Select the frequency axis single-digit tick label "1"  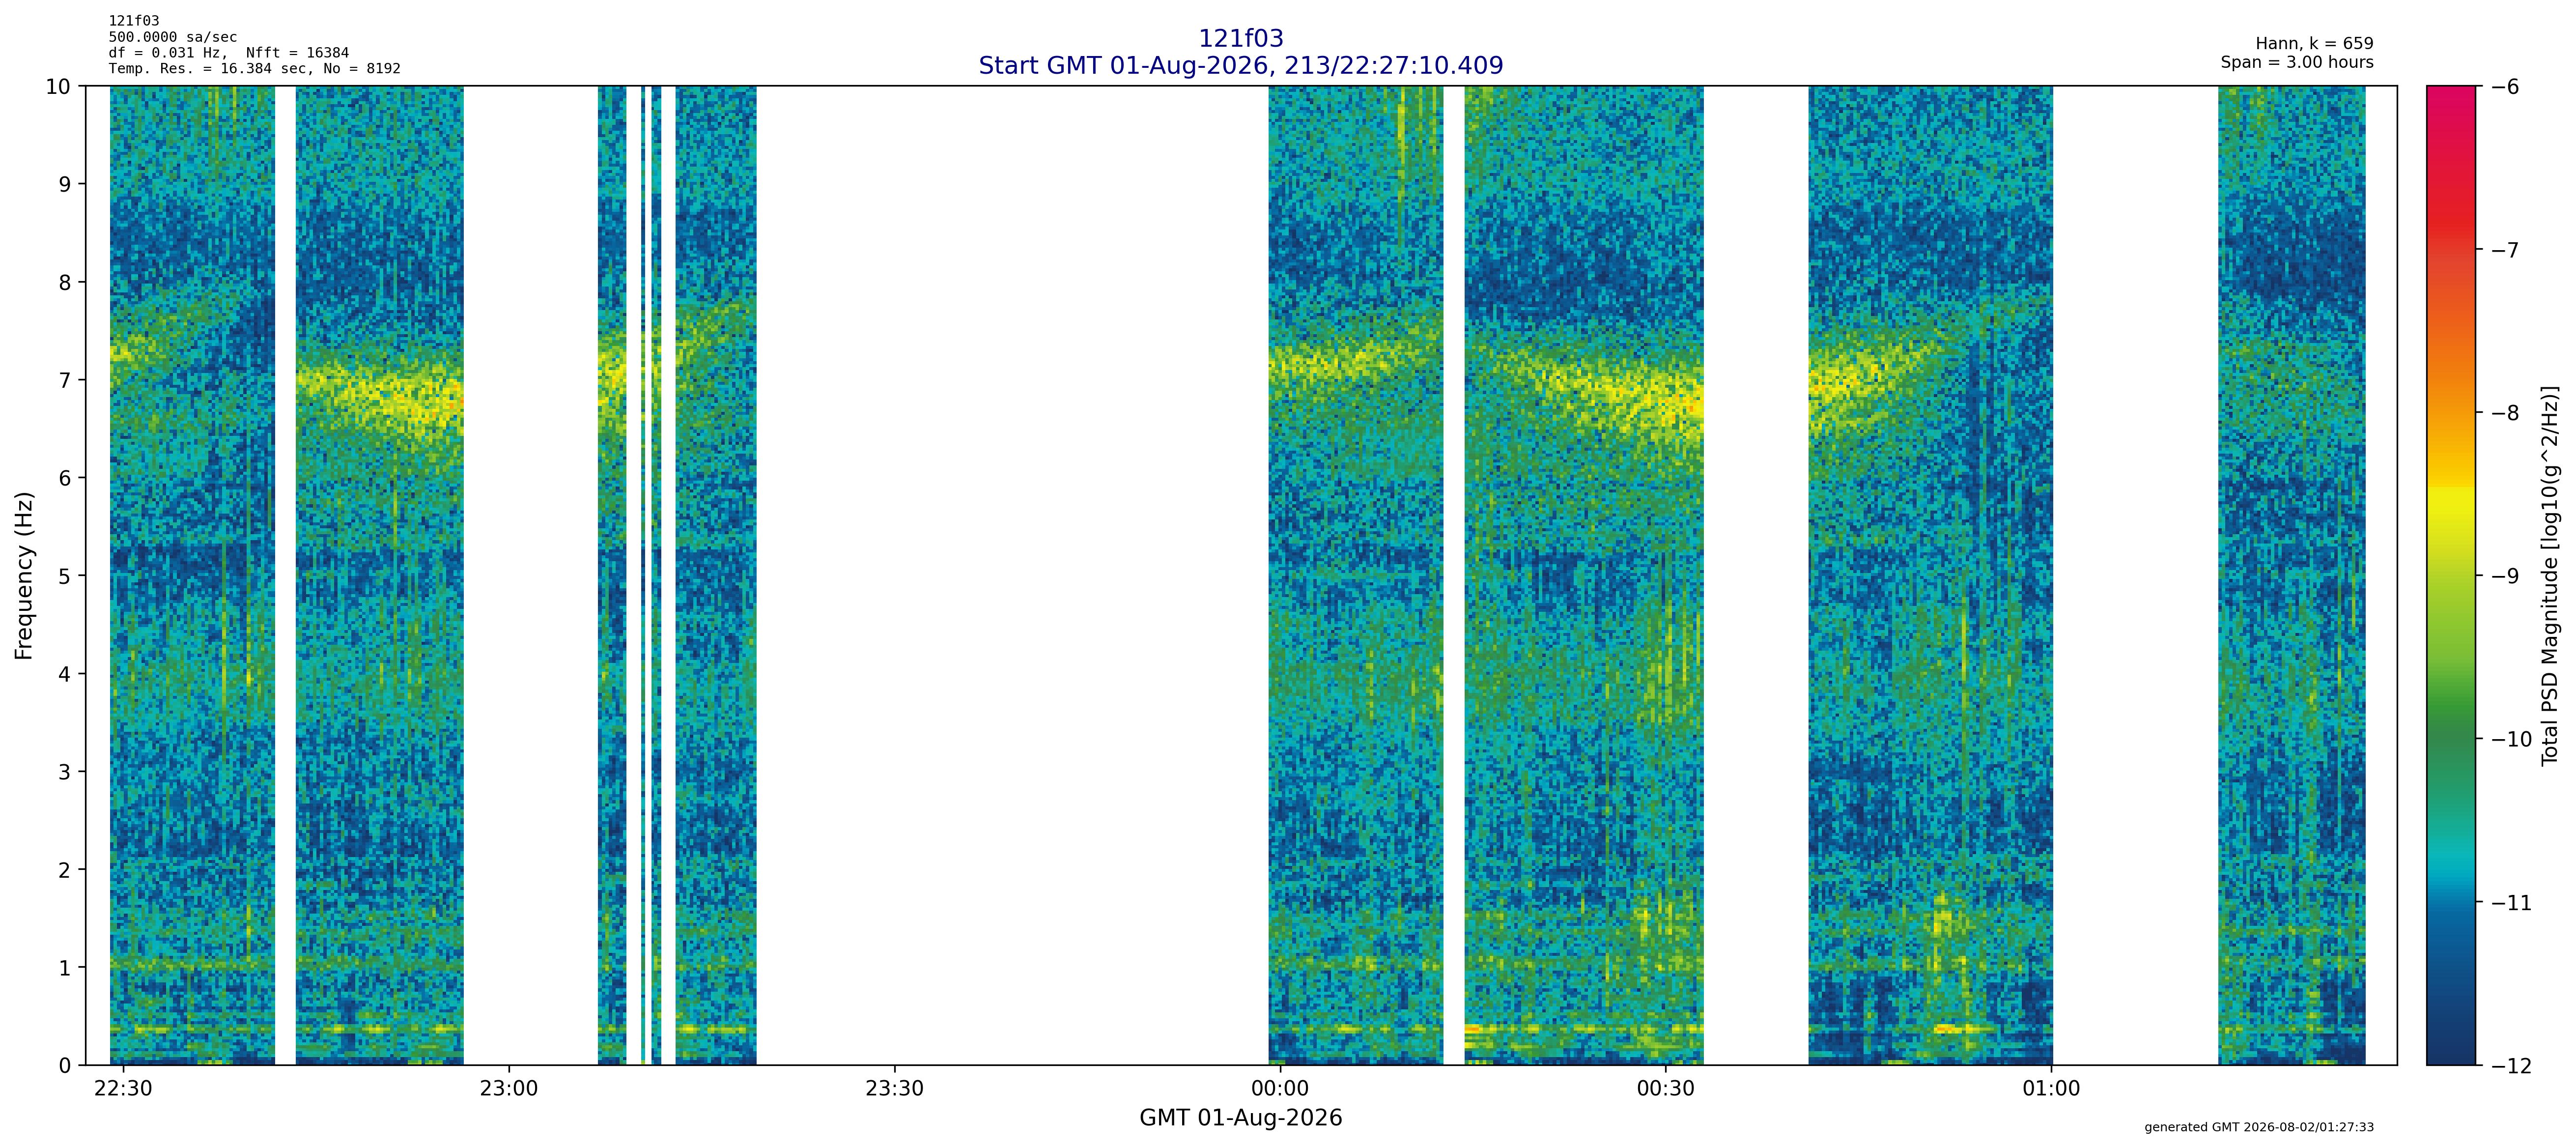tap(65, 969)
